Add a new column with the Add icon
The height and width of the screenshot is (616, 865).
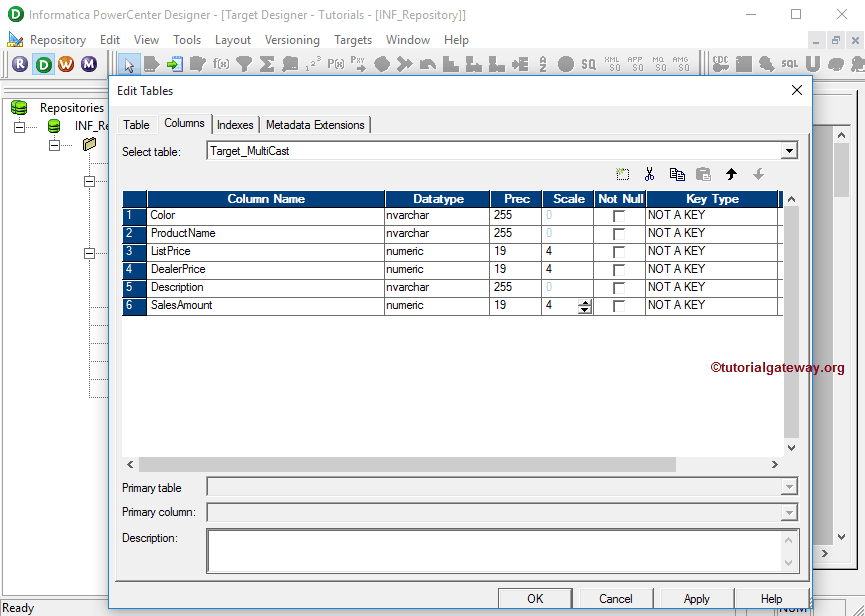pos(622,173)
